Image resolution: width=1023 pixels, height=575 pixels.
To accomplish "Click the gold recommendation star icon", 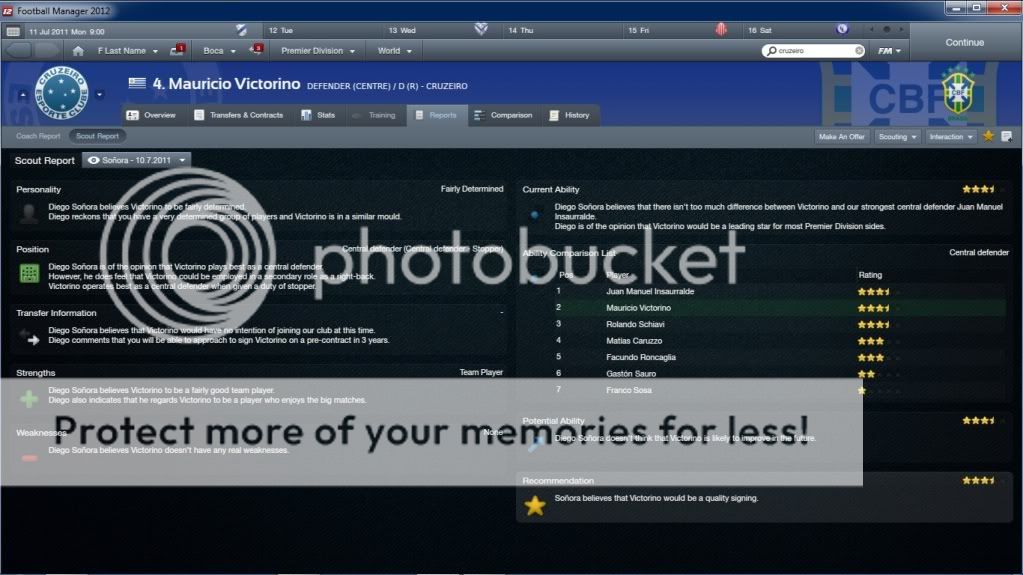I will (x=534, y=506).
